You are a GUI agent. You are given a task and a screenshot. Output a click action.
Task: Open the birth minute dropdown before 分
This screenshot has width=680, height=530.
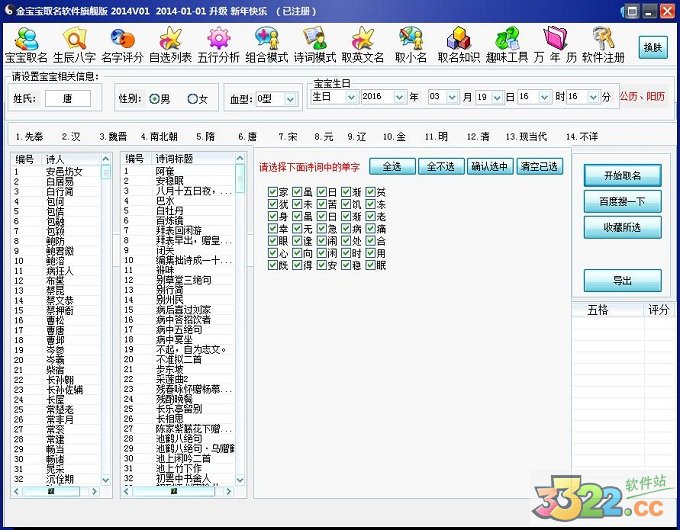pyautogui.click(x=593, y=97)
